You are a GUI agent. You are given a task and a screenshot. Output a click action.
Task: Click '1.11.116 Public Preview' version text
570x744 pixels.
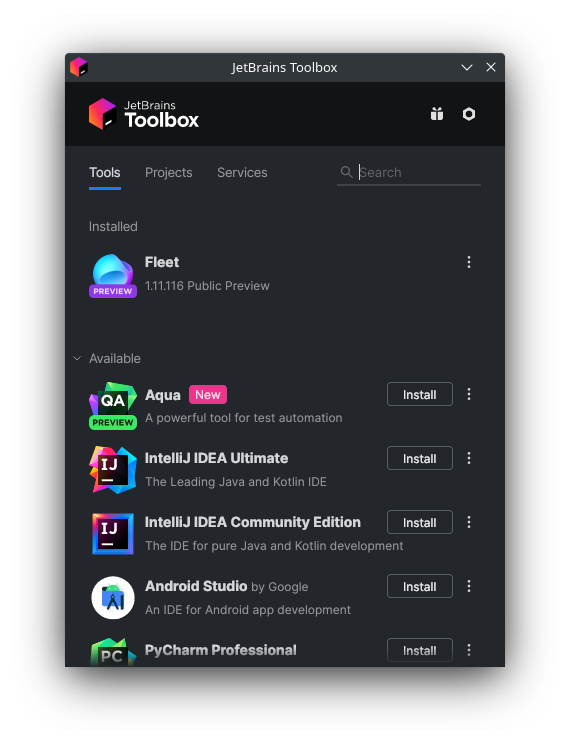207,286
